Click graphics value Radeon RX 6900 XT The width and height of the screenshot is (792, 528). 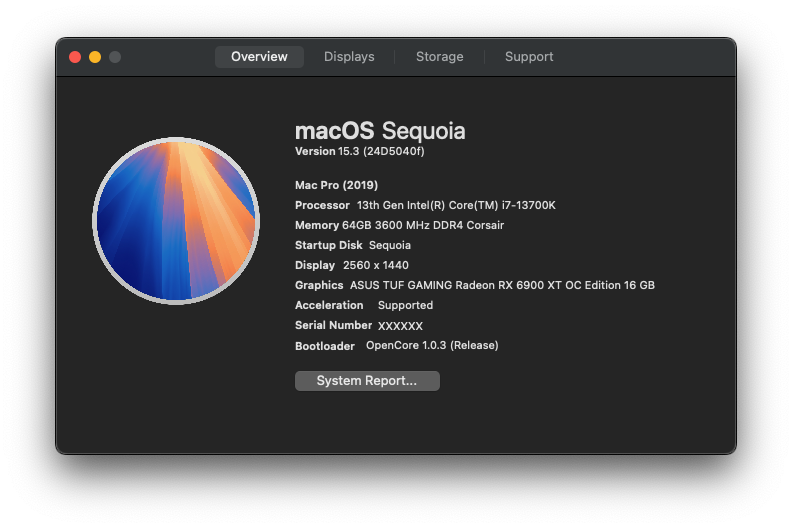(508, 285)
